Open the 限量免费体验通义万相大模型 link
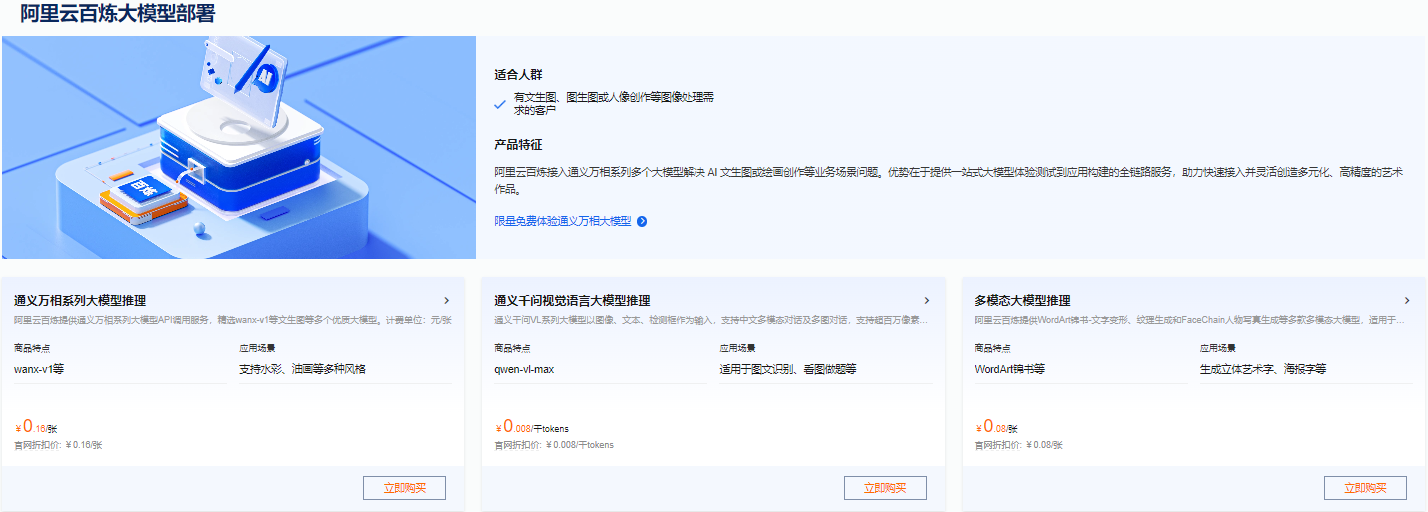1428x512 pixels. point(563,221)
